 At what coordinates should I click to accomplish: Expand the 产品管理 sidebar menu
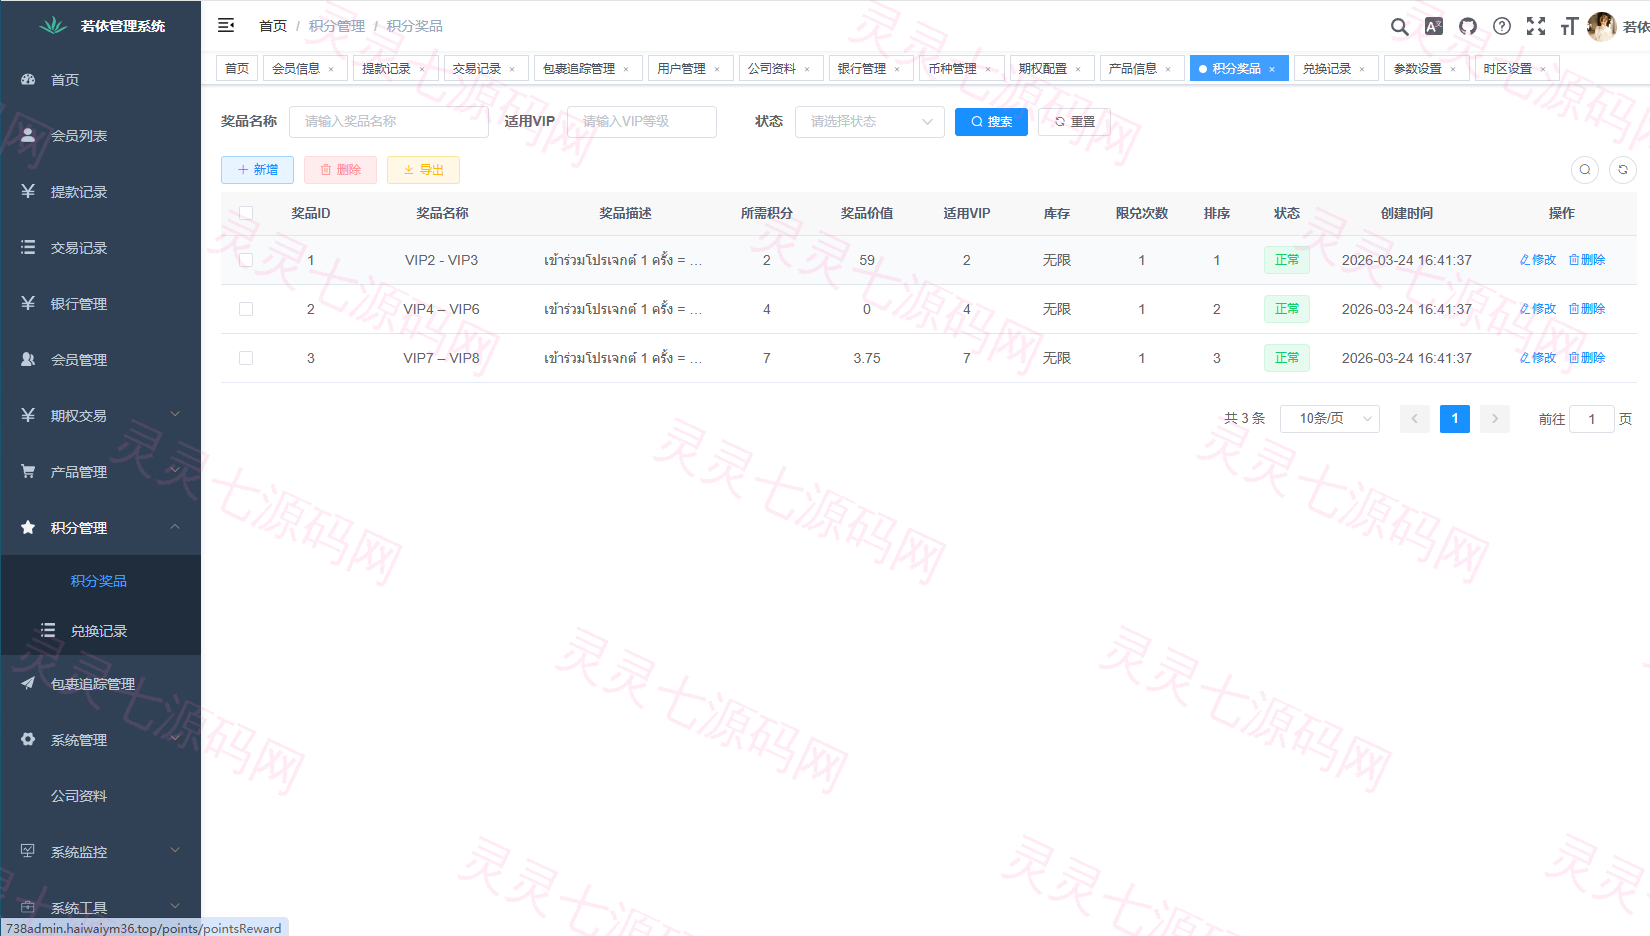coord(100,472)
